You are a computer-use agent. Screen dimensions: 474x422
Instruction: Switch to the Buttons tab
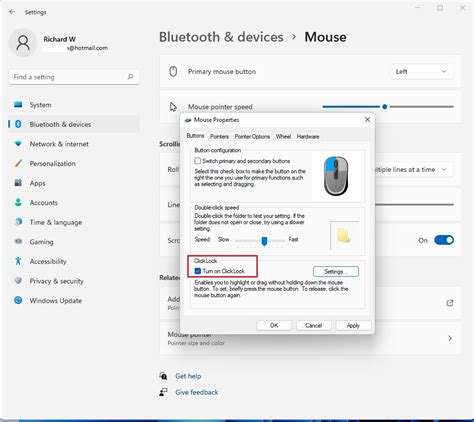[x=195, y=136]
